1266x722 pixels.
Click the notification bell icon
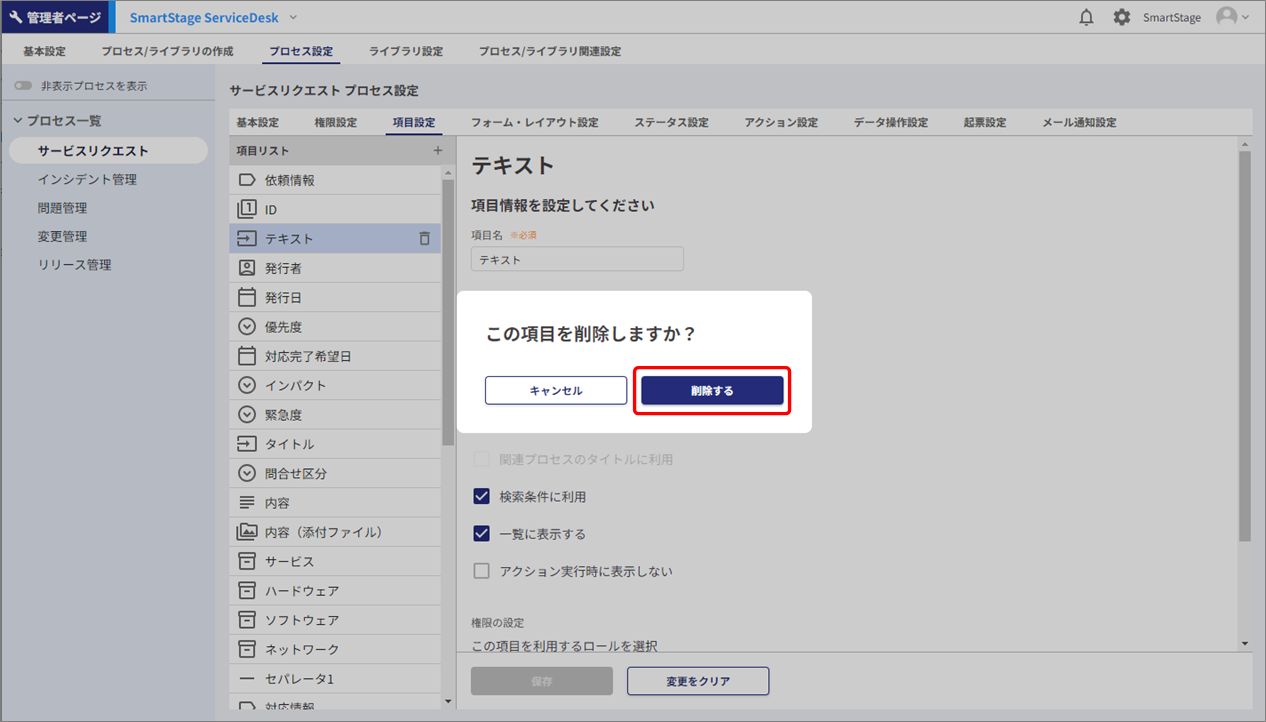(x=1086, y=17)
